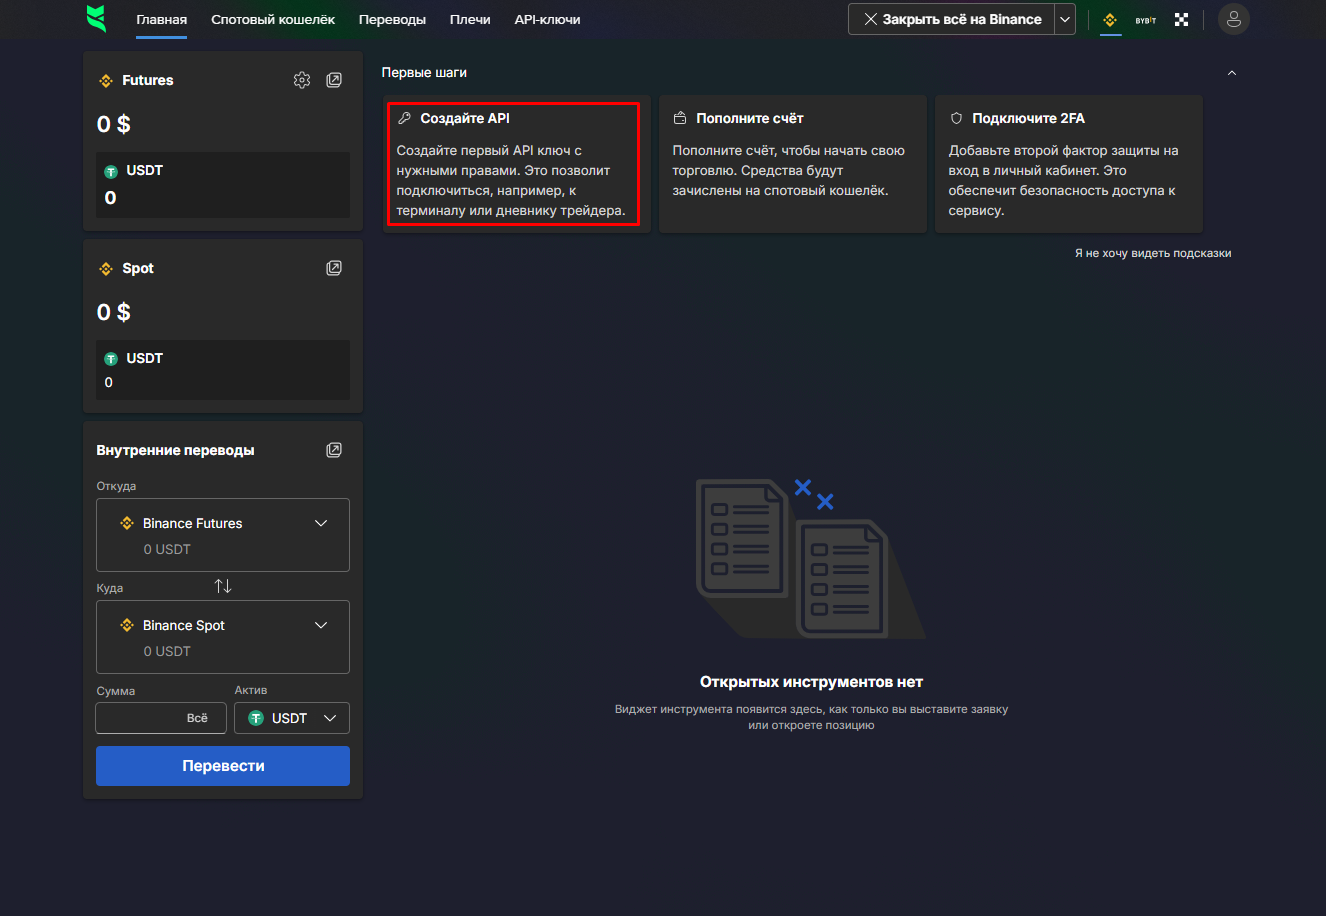Open the Создайте API card
The width and height of the screenshot is (1326, 916).
pos(517,164)
